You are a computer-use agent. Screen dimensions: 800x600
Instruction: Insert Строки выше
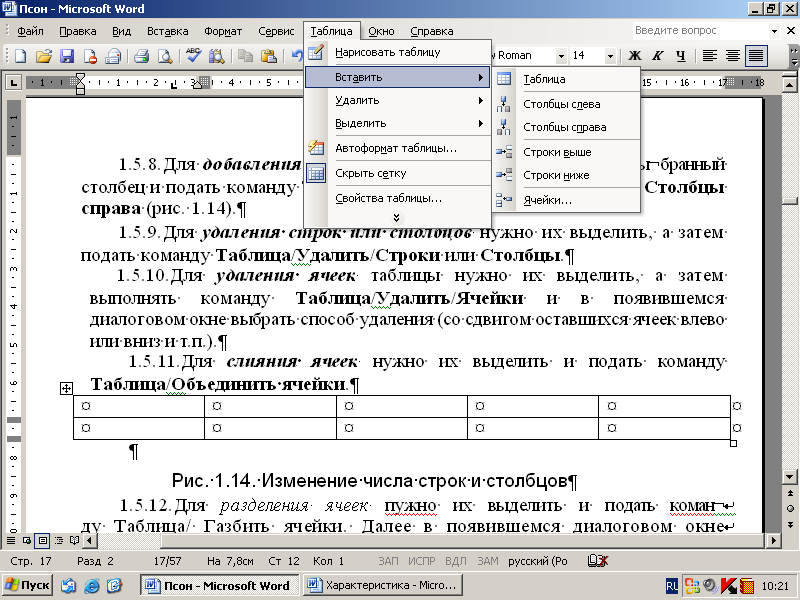click(x=566, y=152)
